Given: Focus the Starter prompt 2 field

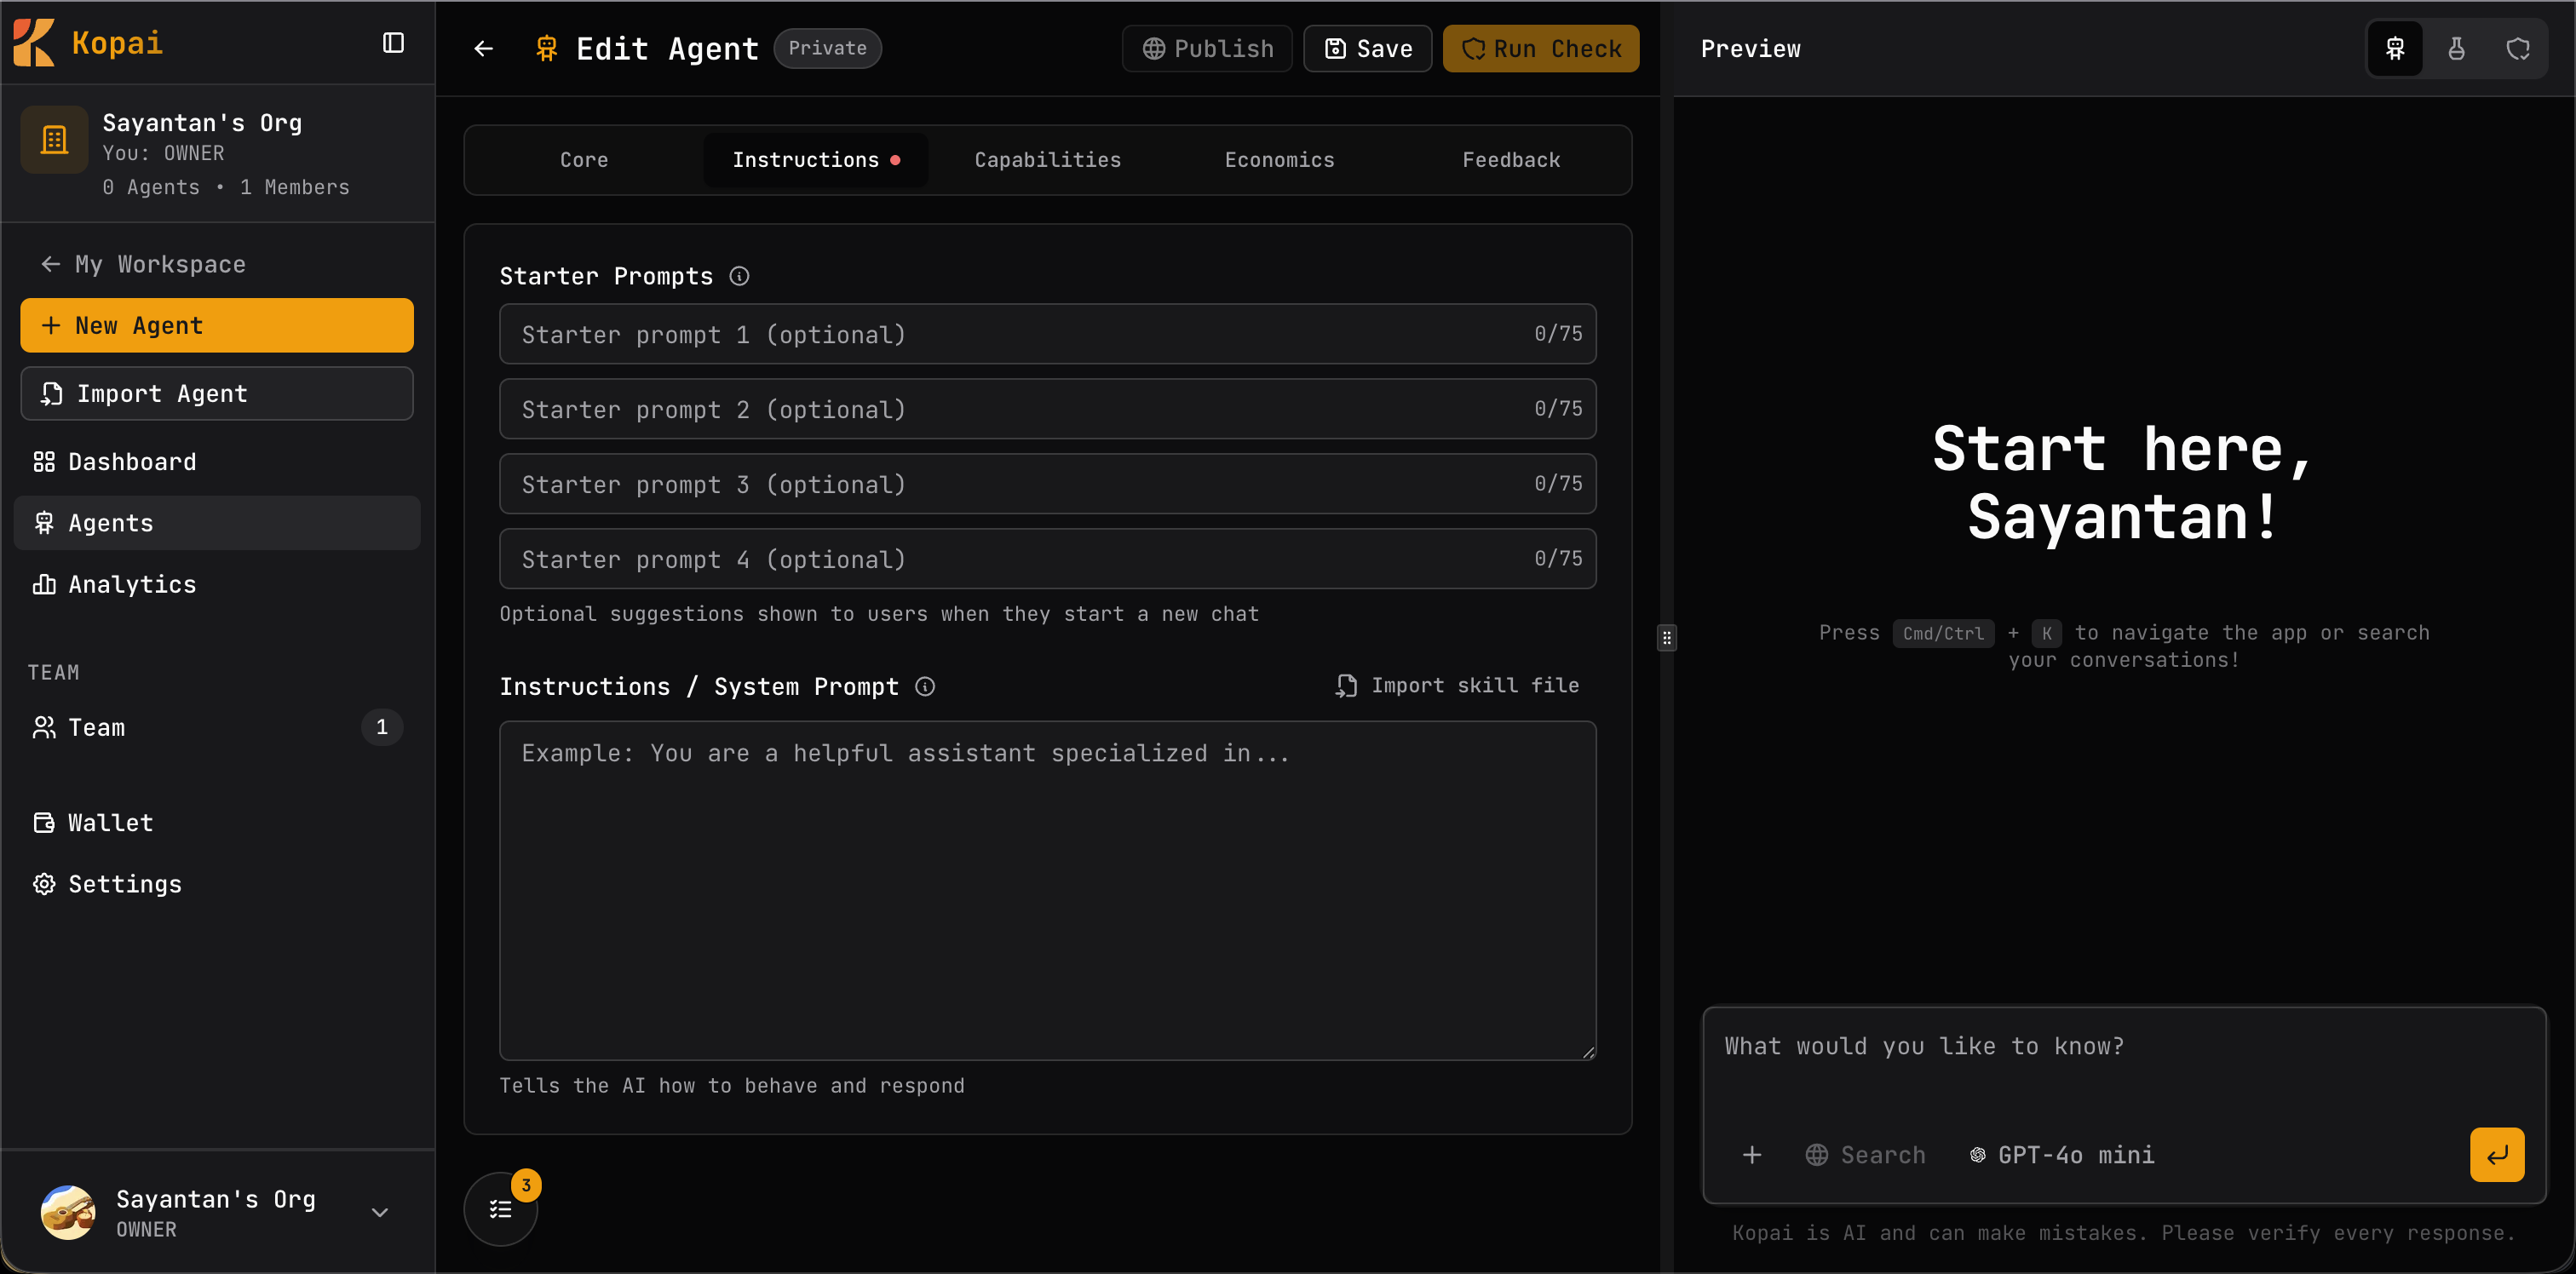Looking at the screenshot, I should [1047, 409].
